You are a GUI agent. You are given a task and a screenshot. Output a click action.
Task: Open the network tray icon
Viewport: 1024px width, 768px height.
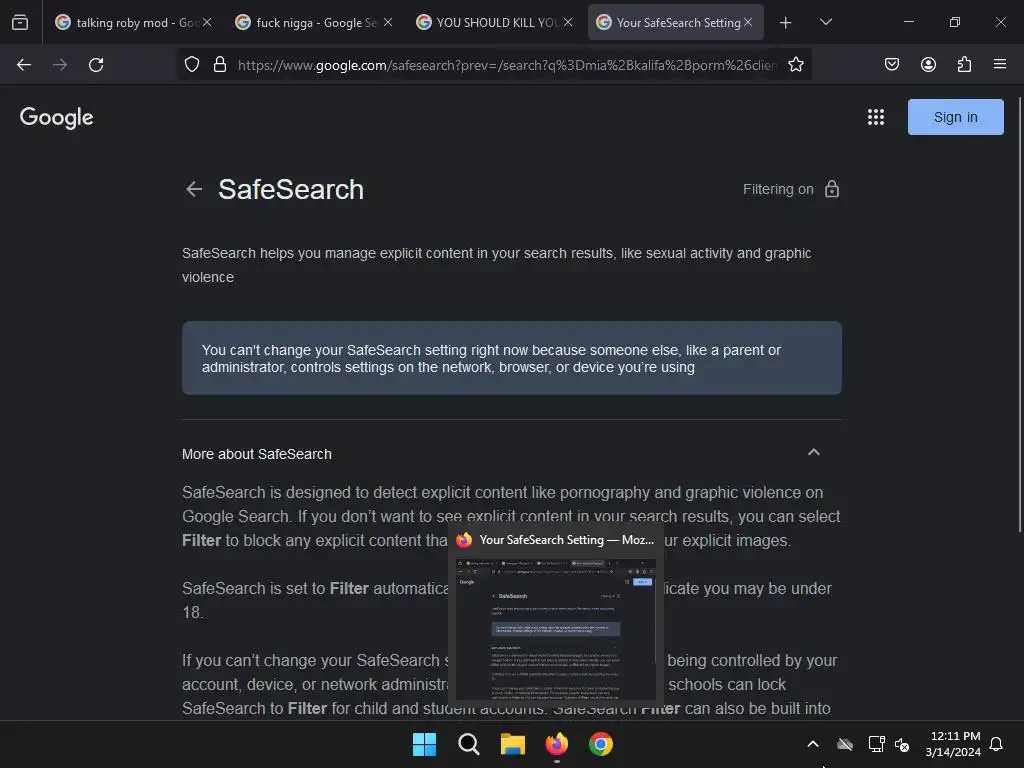pyautogui.click(x=876, y=744)
